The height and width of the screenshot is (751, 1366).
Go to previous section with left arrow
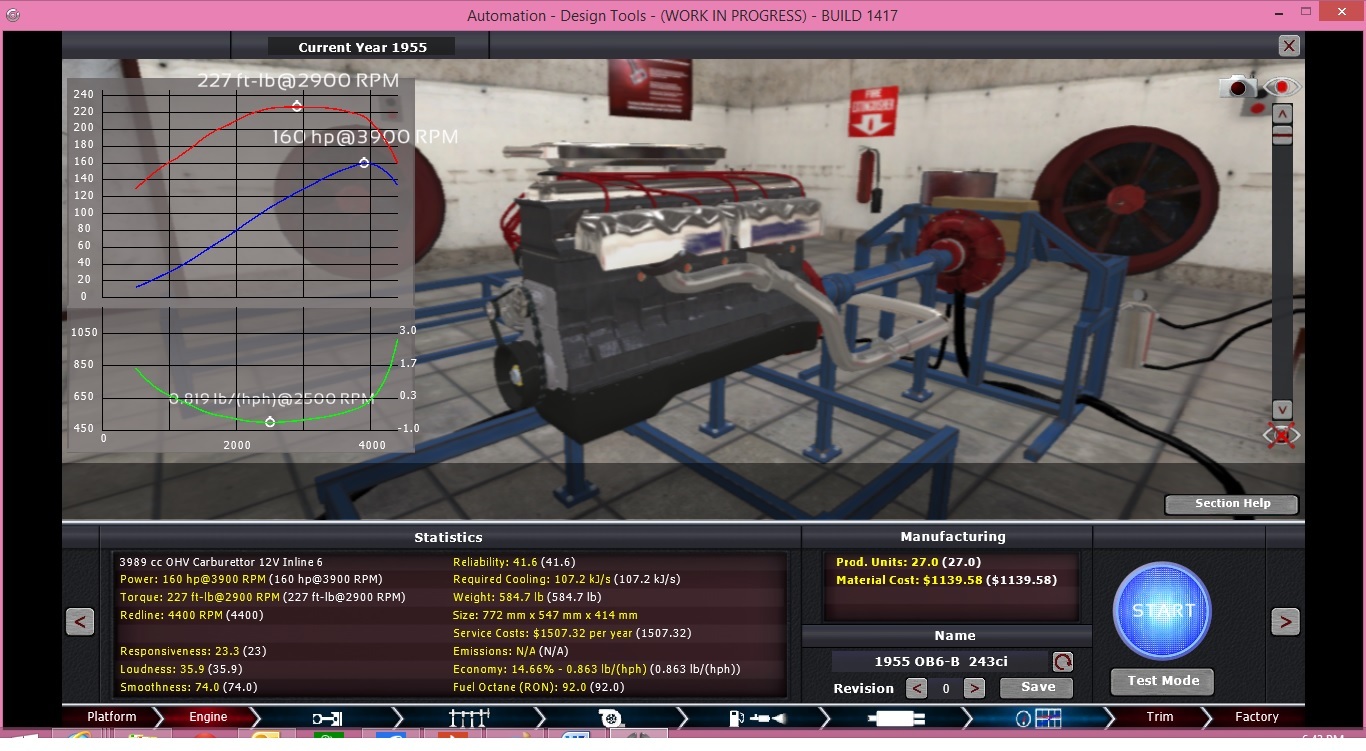pos(80,622)
